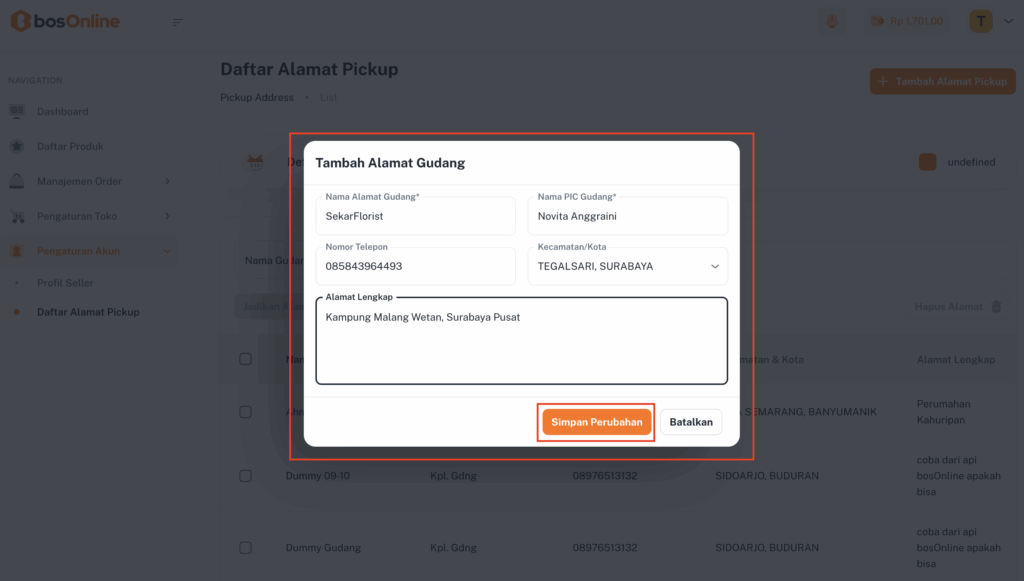Image resolution: width=1024 pixels, height=581 pixels.
Task: Toggle the sidebar collapse menu icon
Action: point(177,22)
